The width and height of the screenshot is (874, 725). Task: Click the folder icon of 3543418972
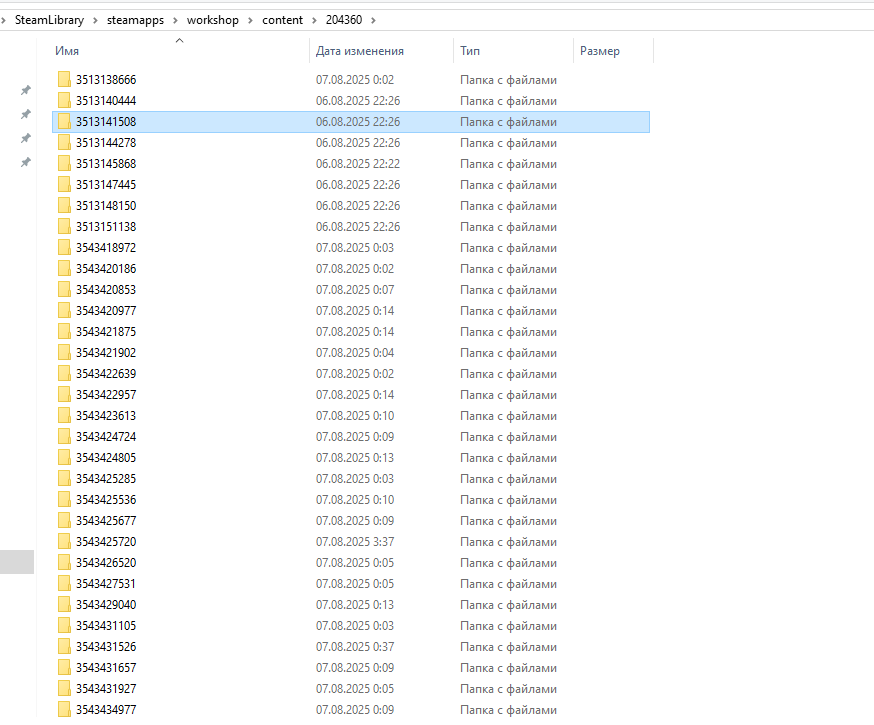(x=64, y=247)
